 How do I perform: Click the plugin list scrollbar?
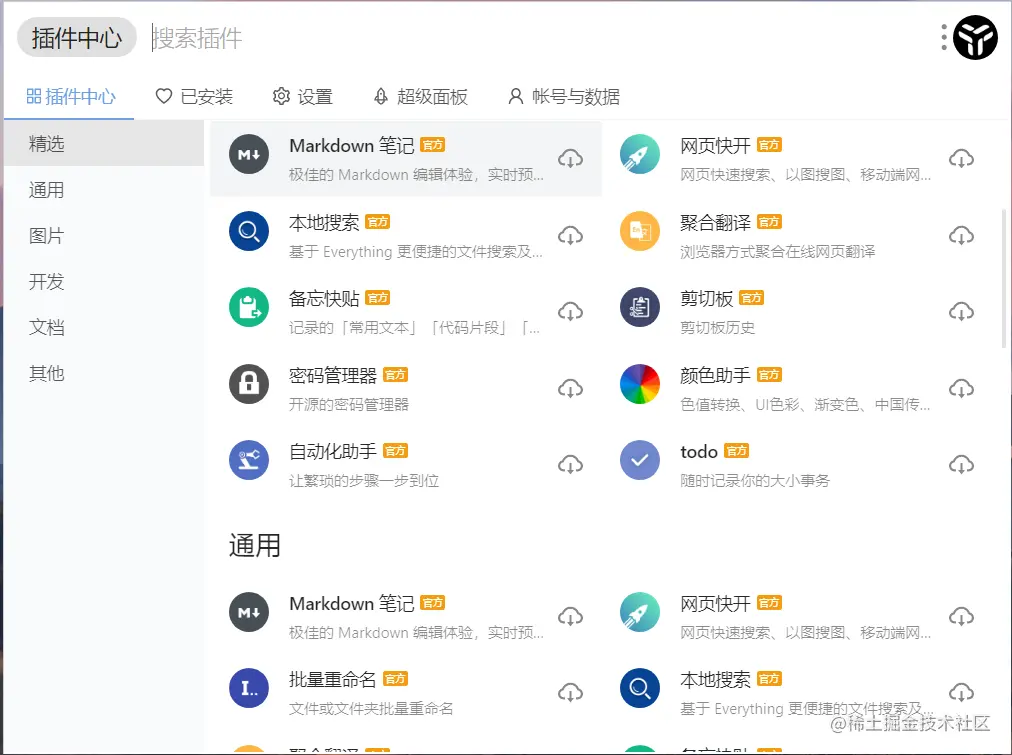(x=1004, y=277)
